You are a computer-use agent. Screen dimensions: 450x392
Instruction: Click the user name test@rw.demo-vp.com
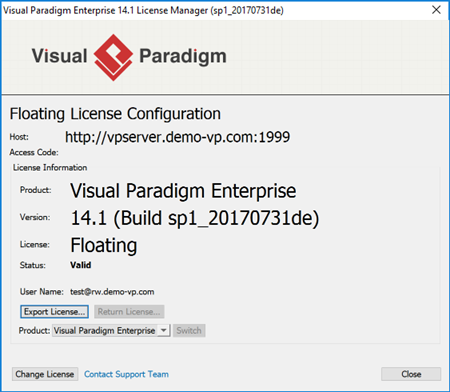pos(112,292)
